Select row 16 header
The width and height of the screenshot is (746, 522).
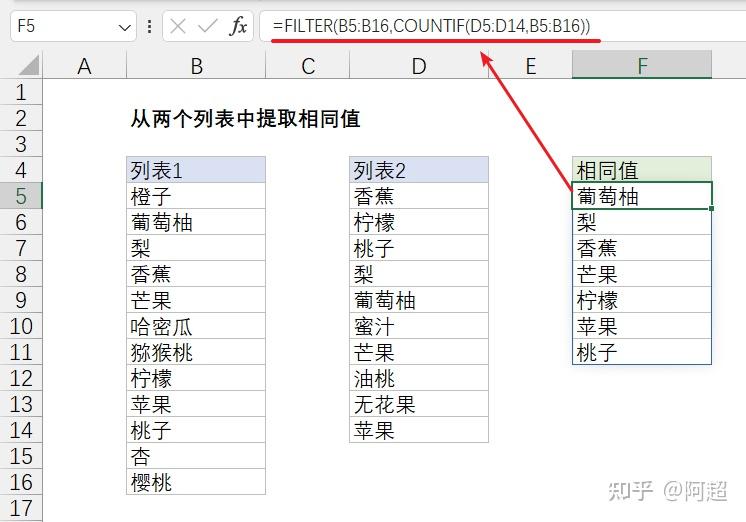tap(21, 482)
